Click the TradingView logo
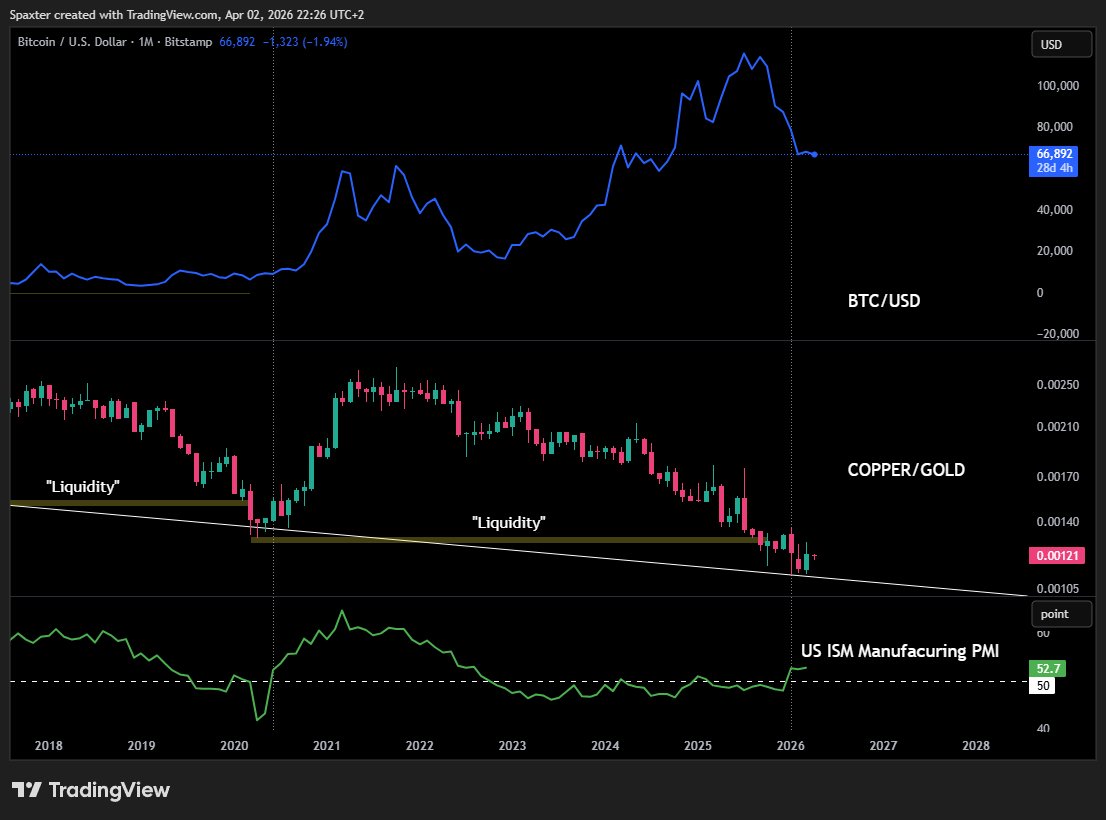 pos(91,790)
